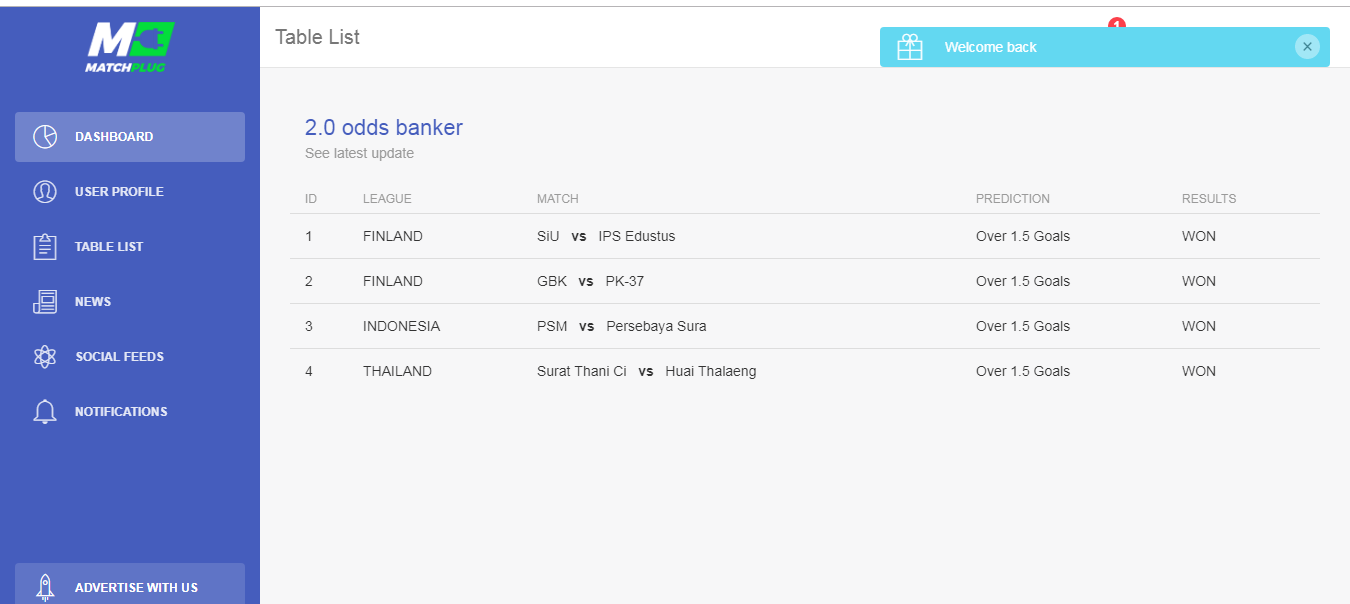This screenshot has height=604, width=1350.
Task: Click the Table List clipboard icon
Action: point(45,247)
